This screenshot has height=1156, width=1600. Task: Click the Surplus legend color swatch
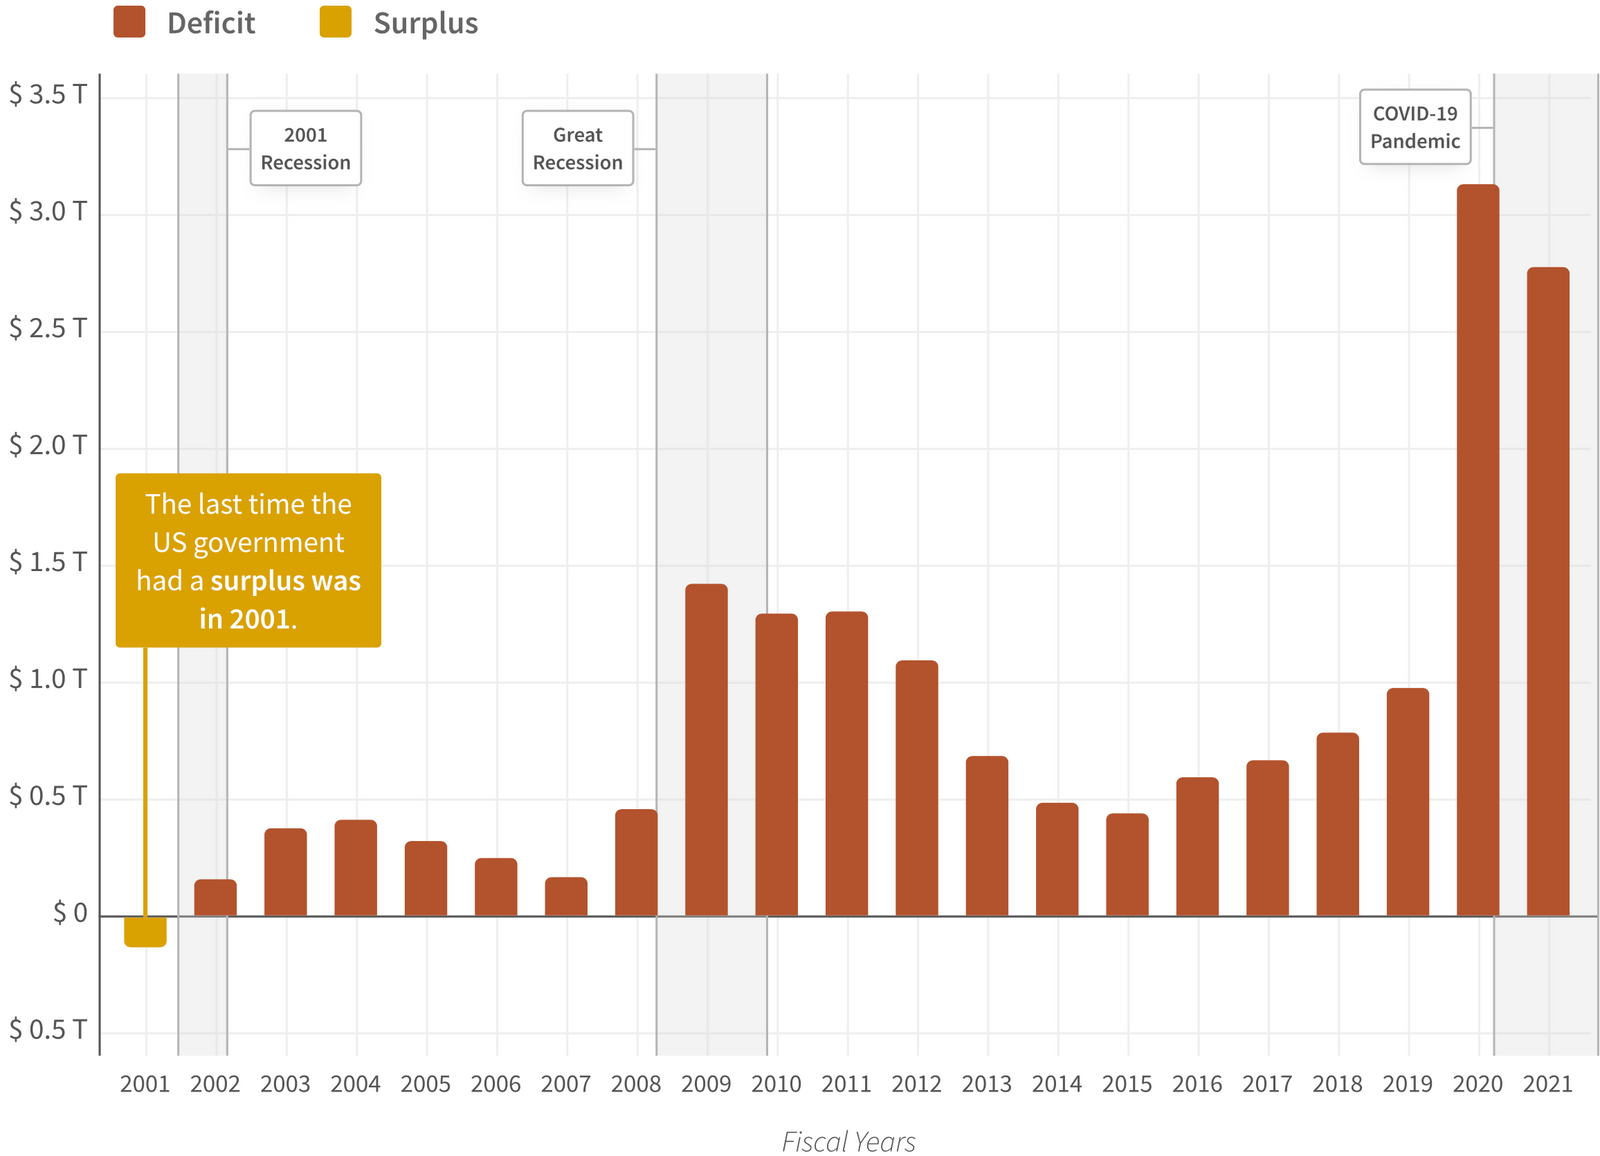pyautogui.click(x=336, y=22)
